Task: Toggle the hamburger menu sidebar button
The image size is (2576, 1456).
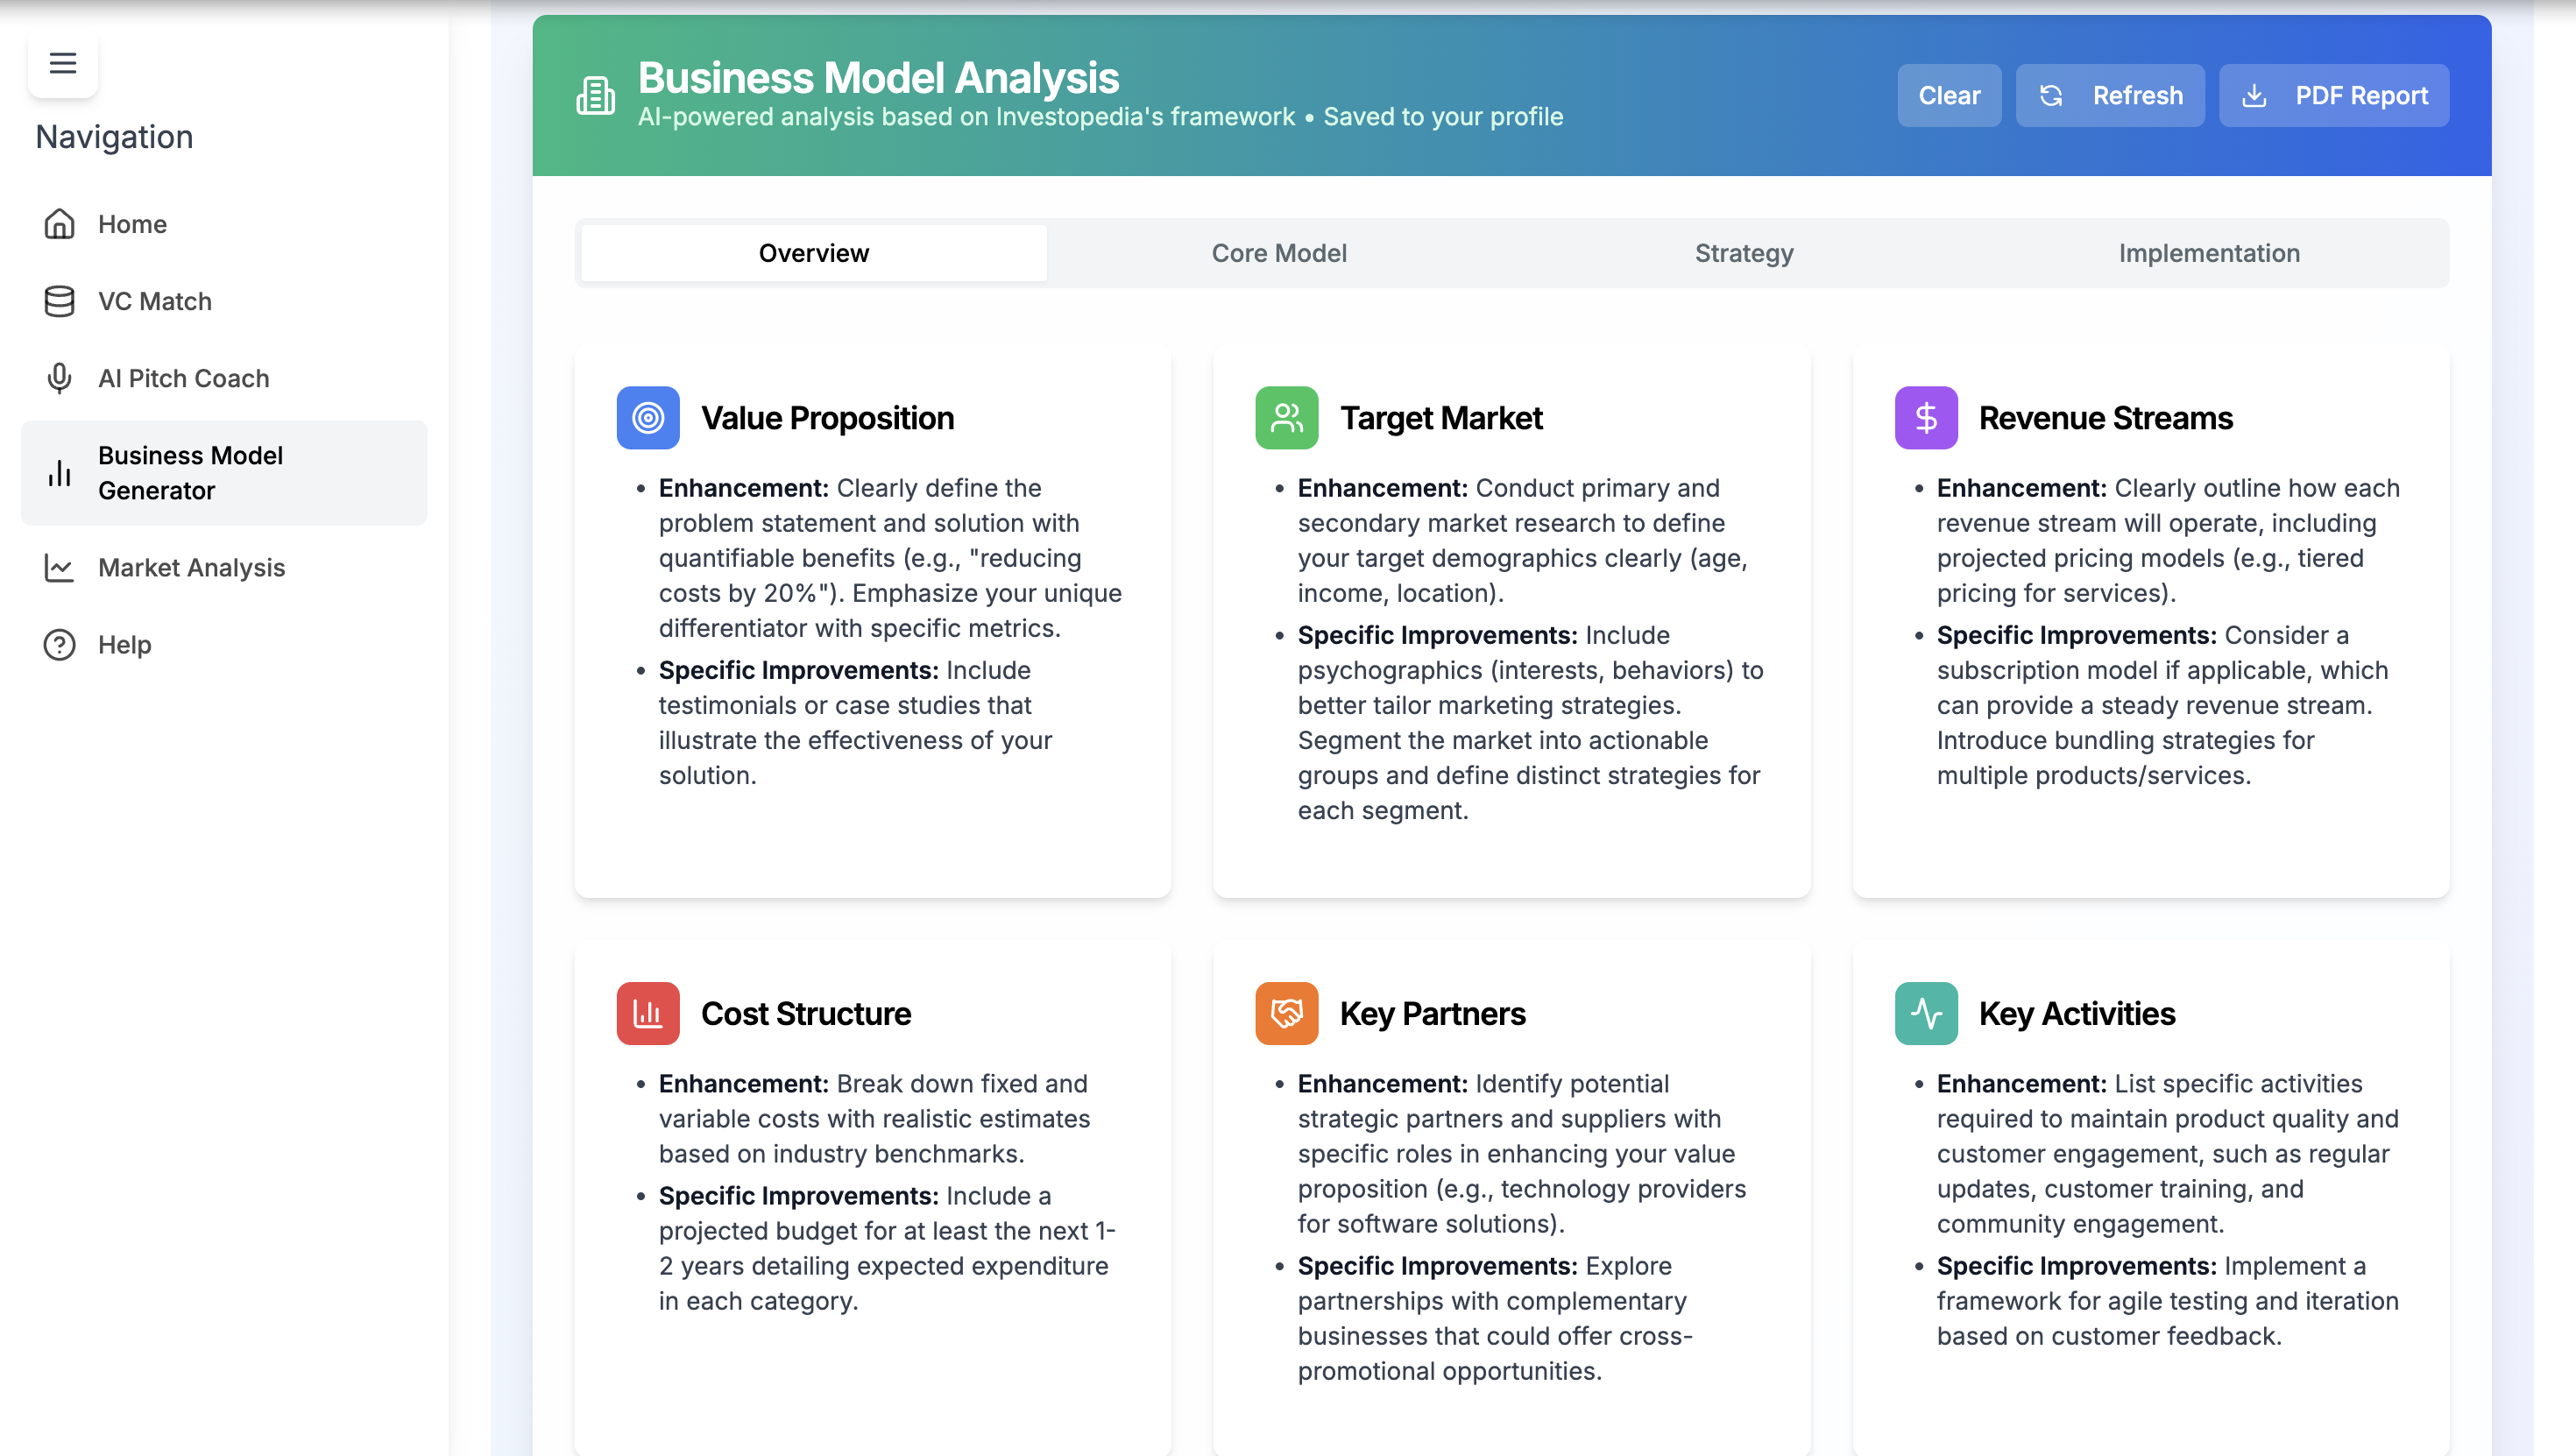Action: [63, 63]
